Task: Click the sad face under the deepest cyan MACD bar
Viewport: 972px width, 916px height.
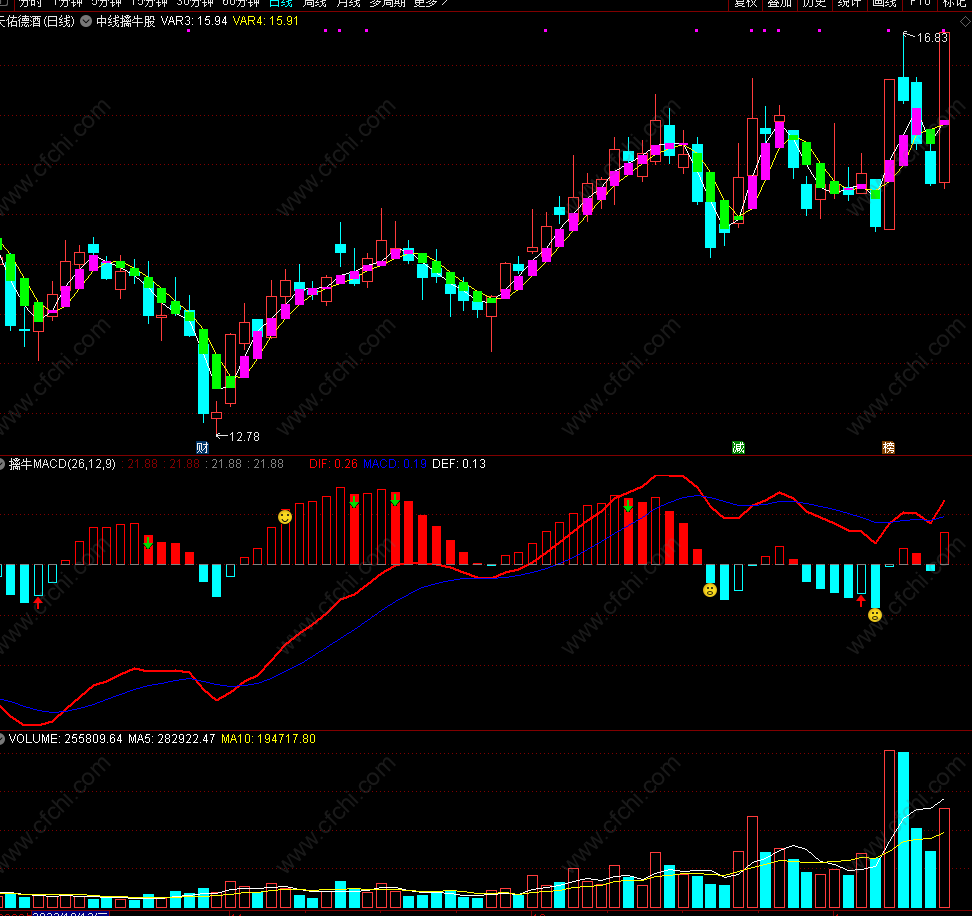Action: [875, 615]
